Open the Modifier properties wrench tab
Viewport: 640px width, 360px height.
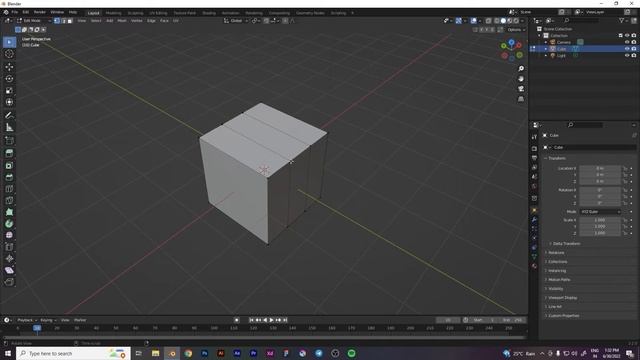pyautogui.click(x=534, y=220)
